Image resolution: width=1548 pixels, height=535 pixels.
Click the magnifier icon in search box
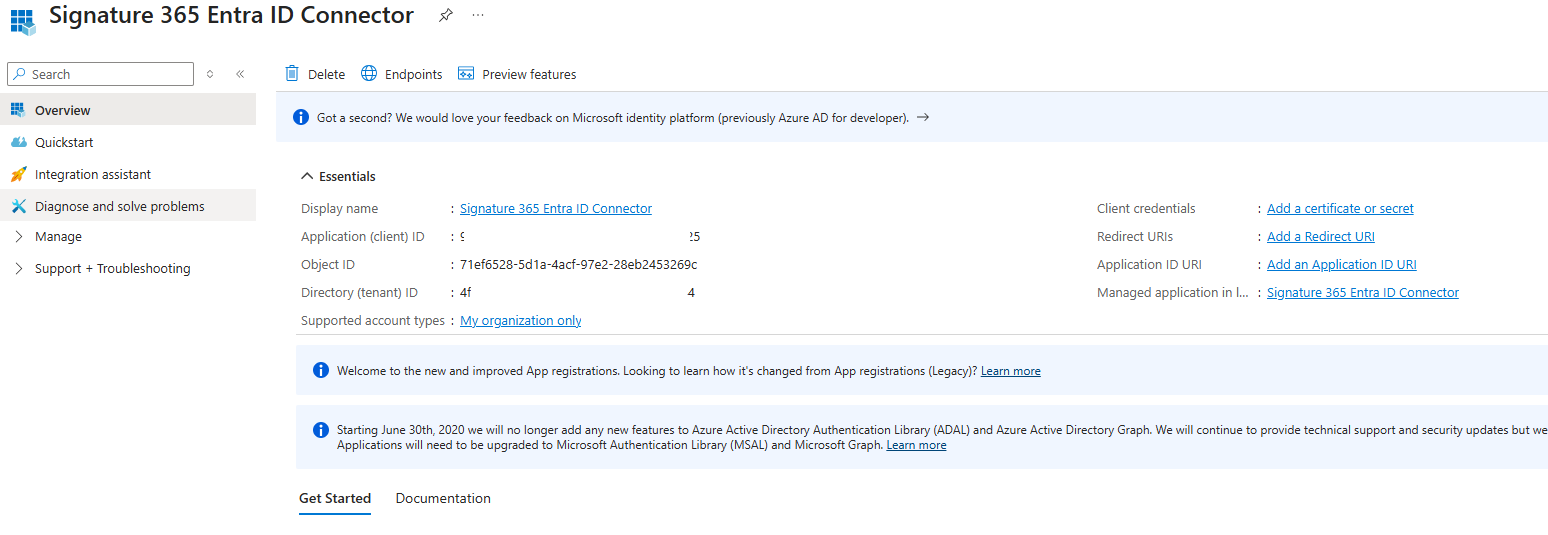click(20, 74)
